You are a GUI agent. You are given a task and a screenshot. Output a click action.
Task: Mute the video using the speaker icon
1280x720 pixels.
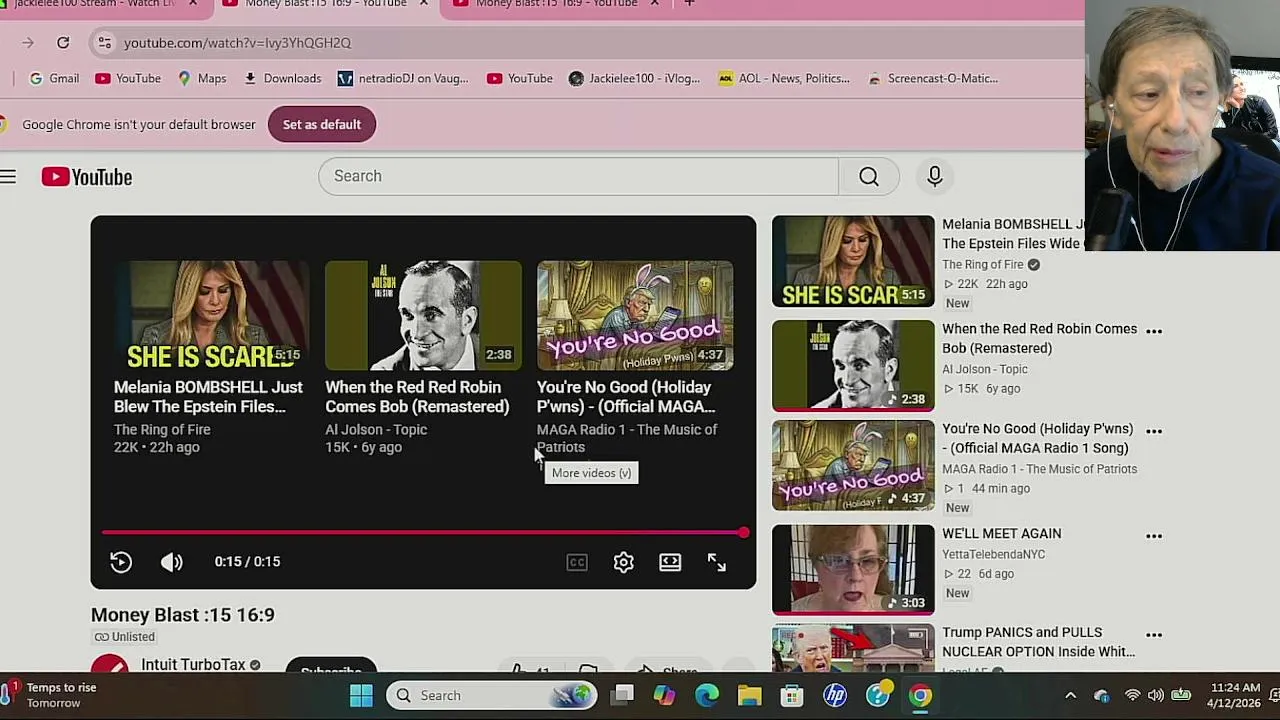pos(172,562)
